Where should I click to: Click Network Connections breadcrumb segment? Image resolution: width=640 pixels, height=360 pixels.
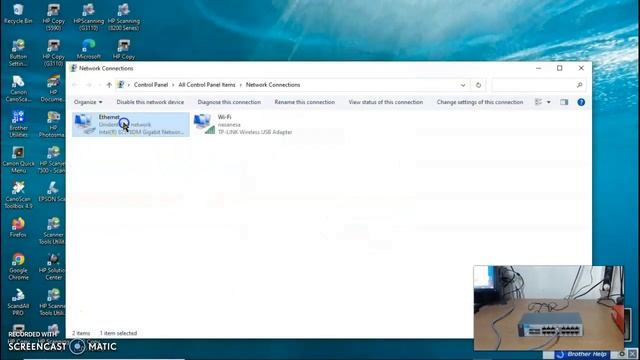[273, 85]
